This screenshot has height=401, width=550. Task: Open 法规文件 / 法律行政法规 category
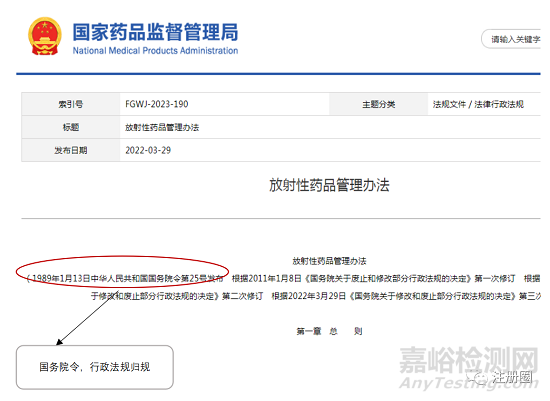click(478, 104)
